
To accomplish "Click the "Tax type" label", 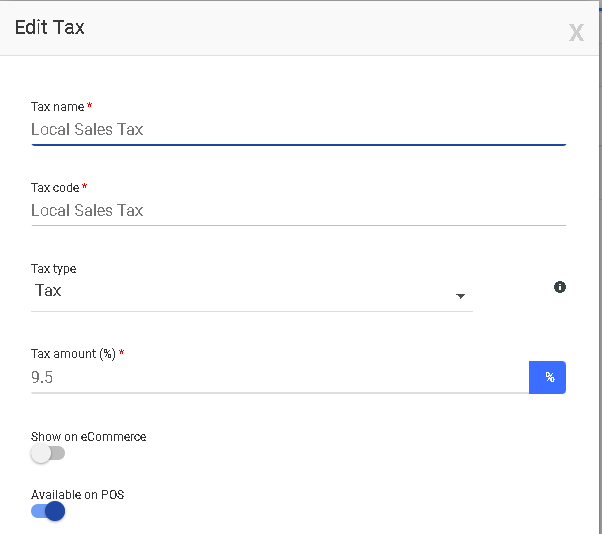I will tap(54, 269).
